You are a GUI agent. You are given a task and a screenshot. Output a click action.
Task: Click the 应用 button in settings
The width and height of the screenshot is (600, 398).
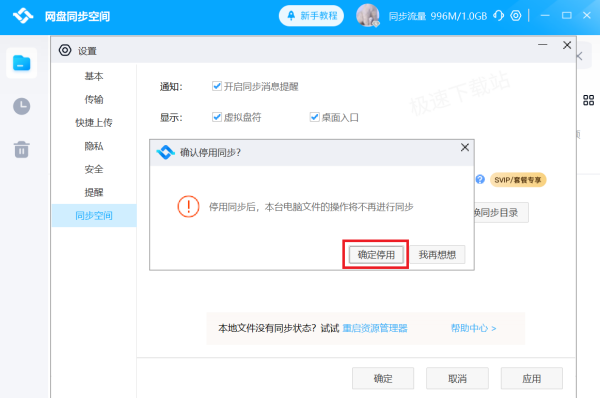coord(532,378)
